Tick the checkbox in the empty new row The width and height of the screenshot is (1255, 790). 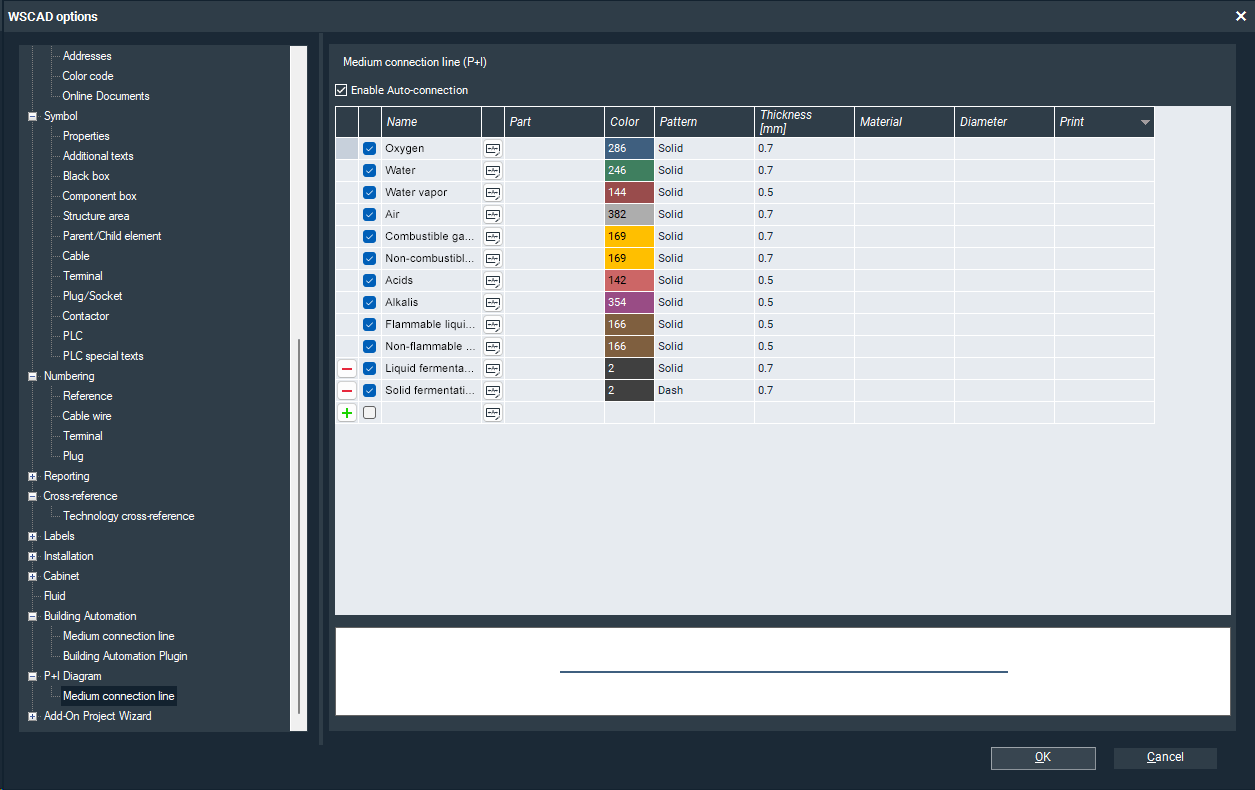(370, 413)
